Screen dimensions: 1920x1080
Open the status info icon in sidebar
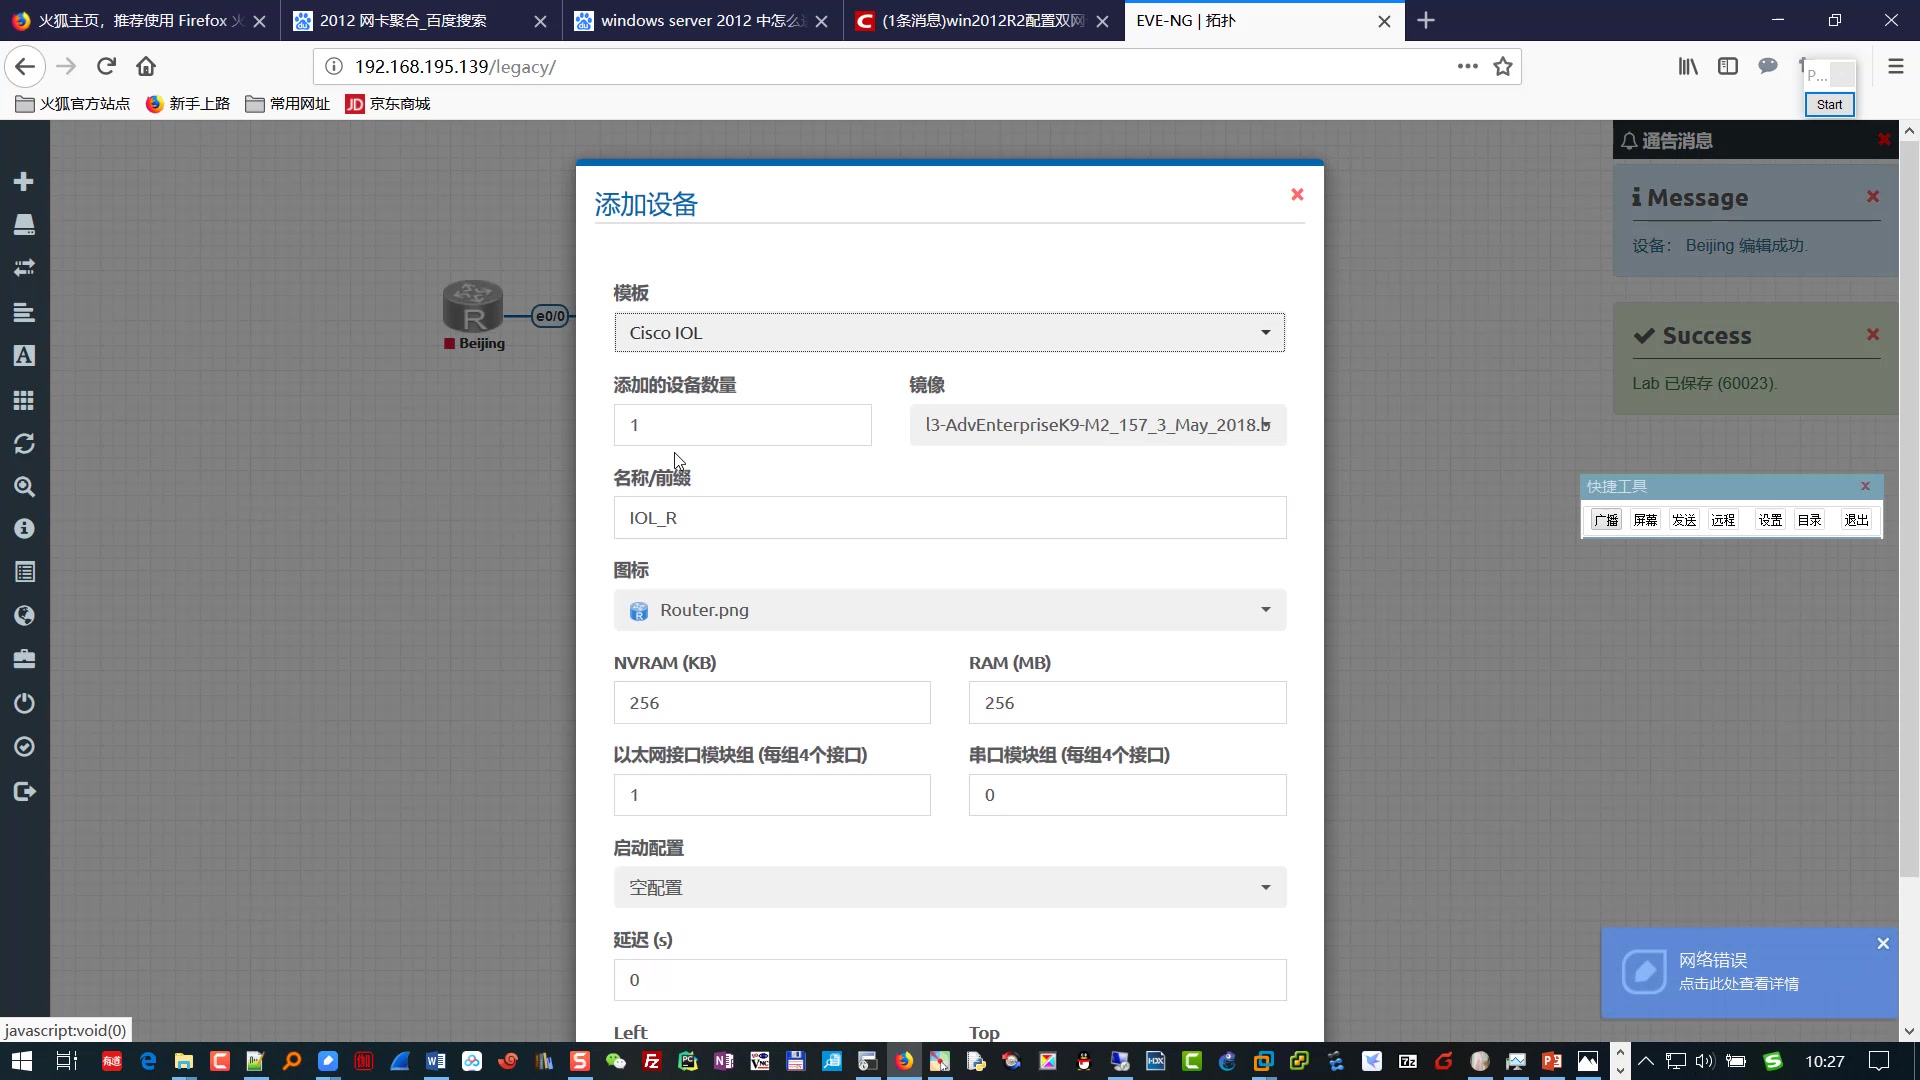click(24, 529)
